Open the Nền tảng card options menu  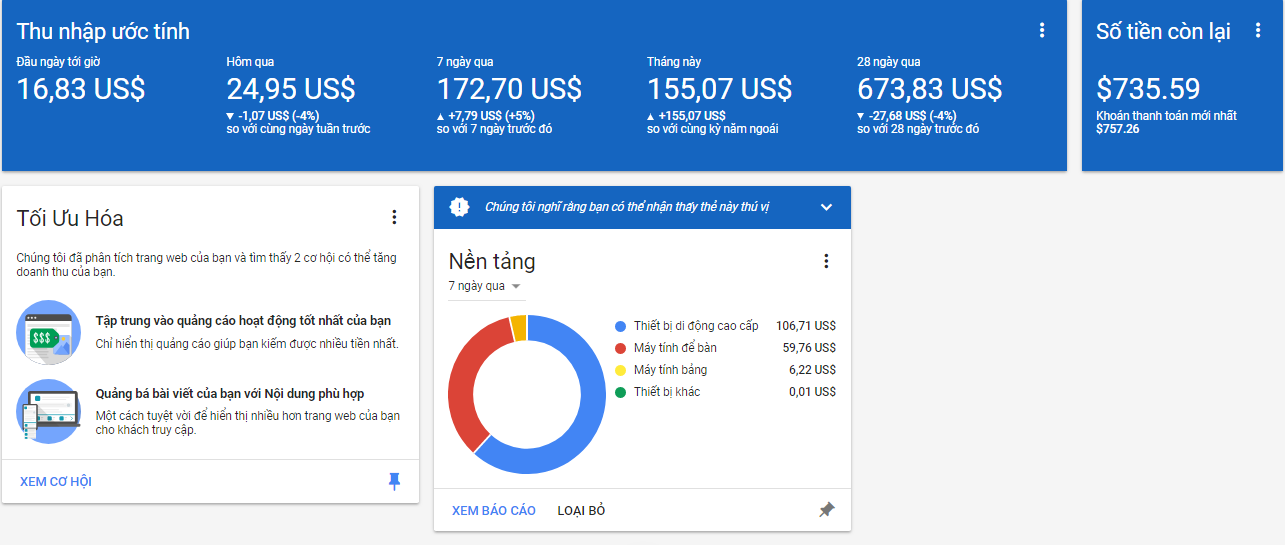tap(826, 261)
